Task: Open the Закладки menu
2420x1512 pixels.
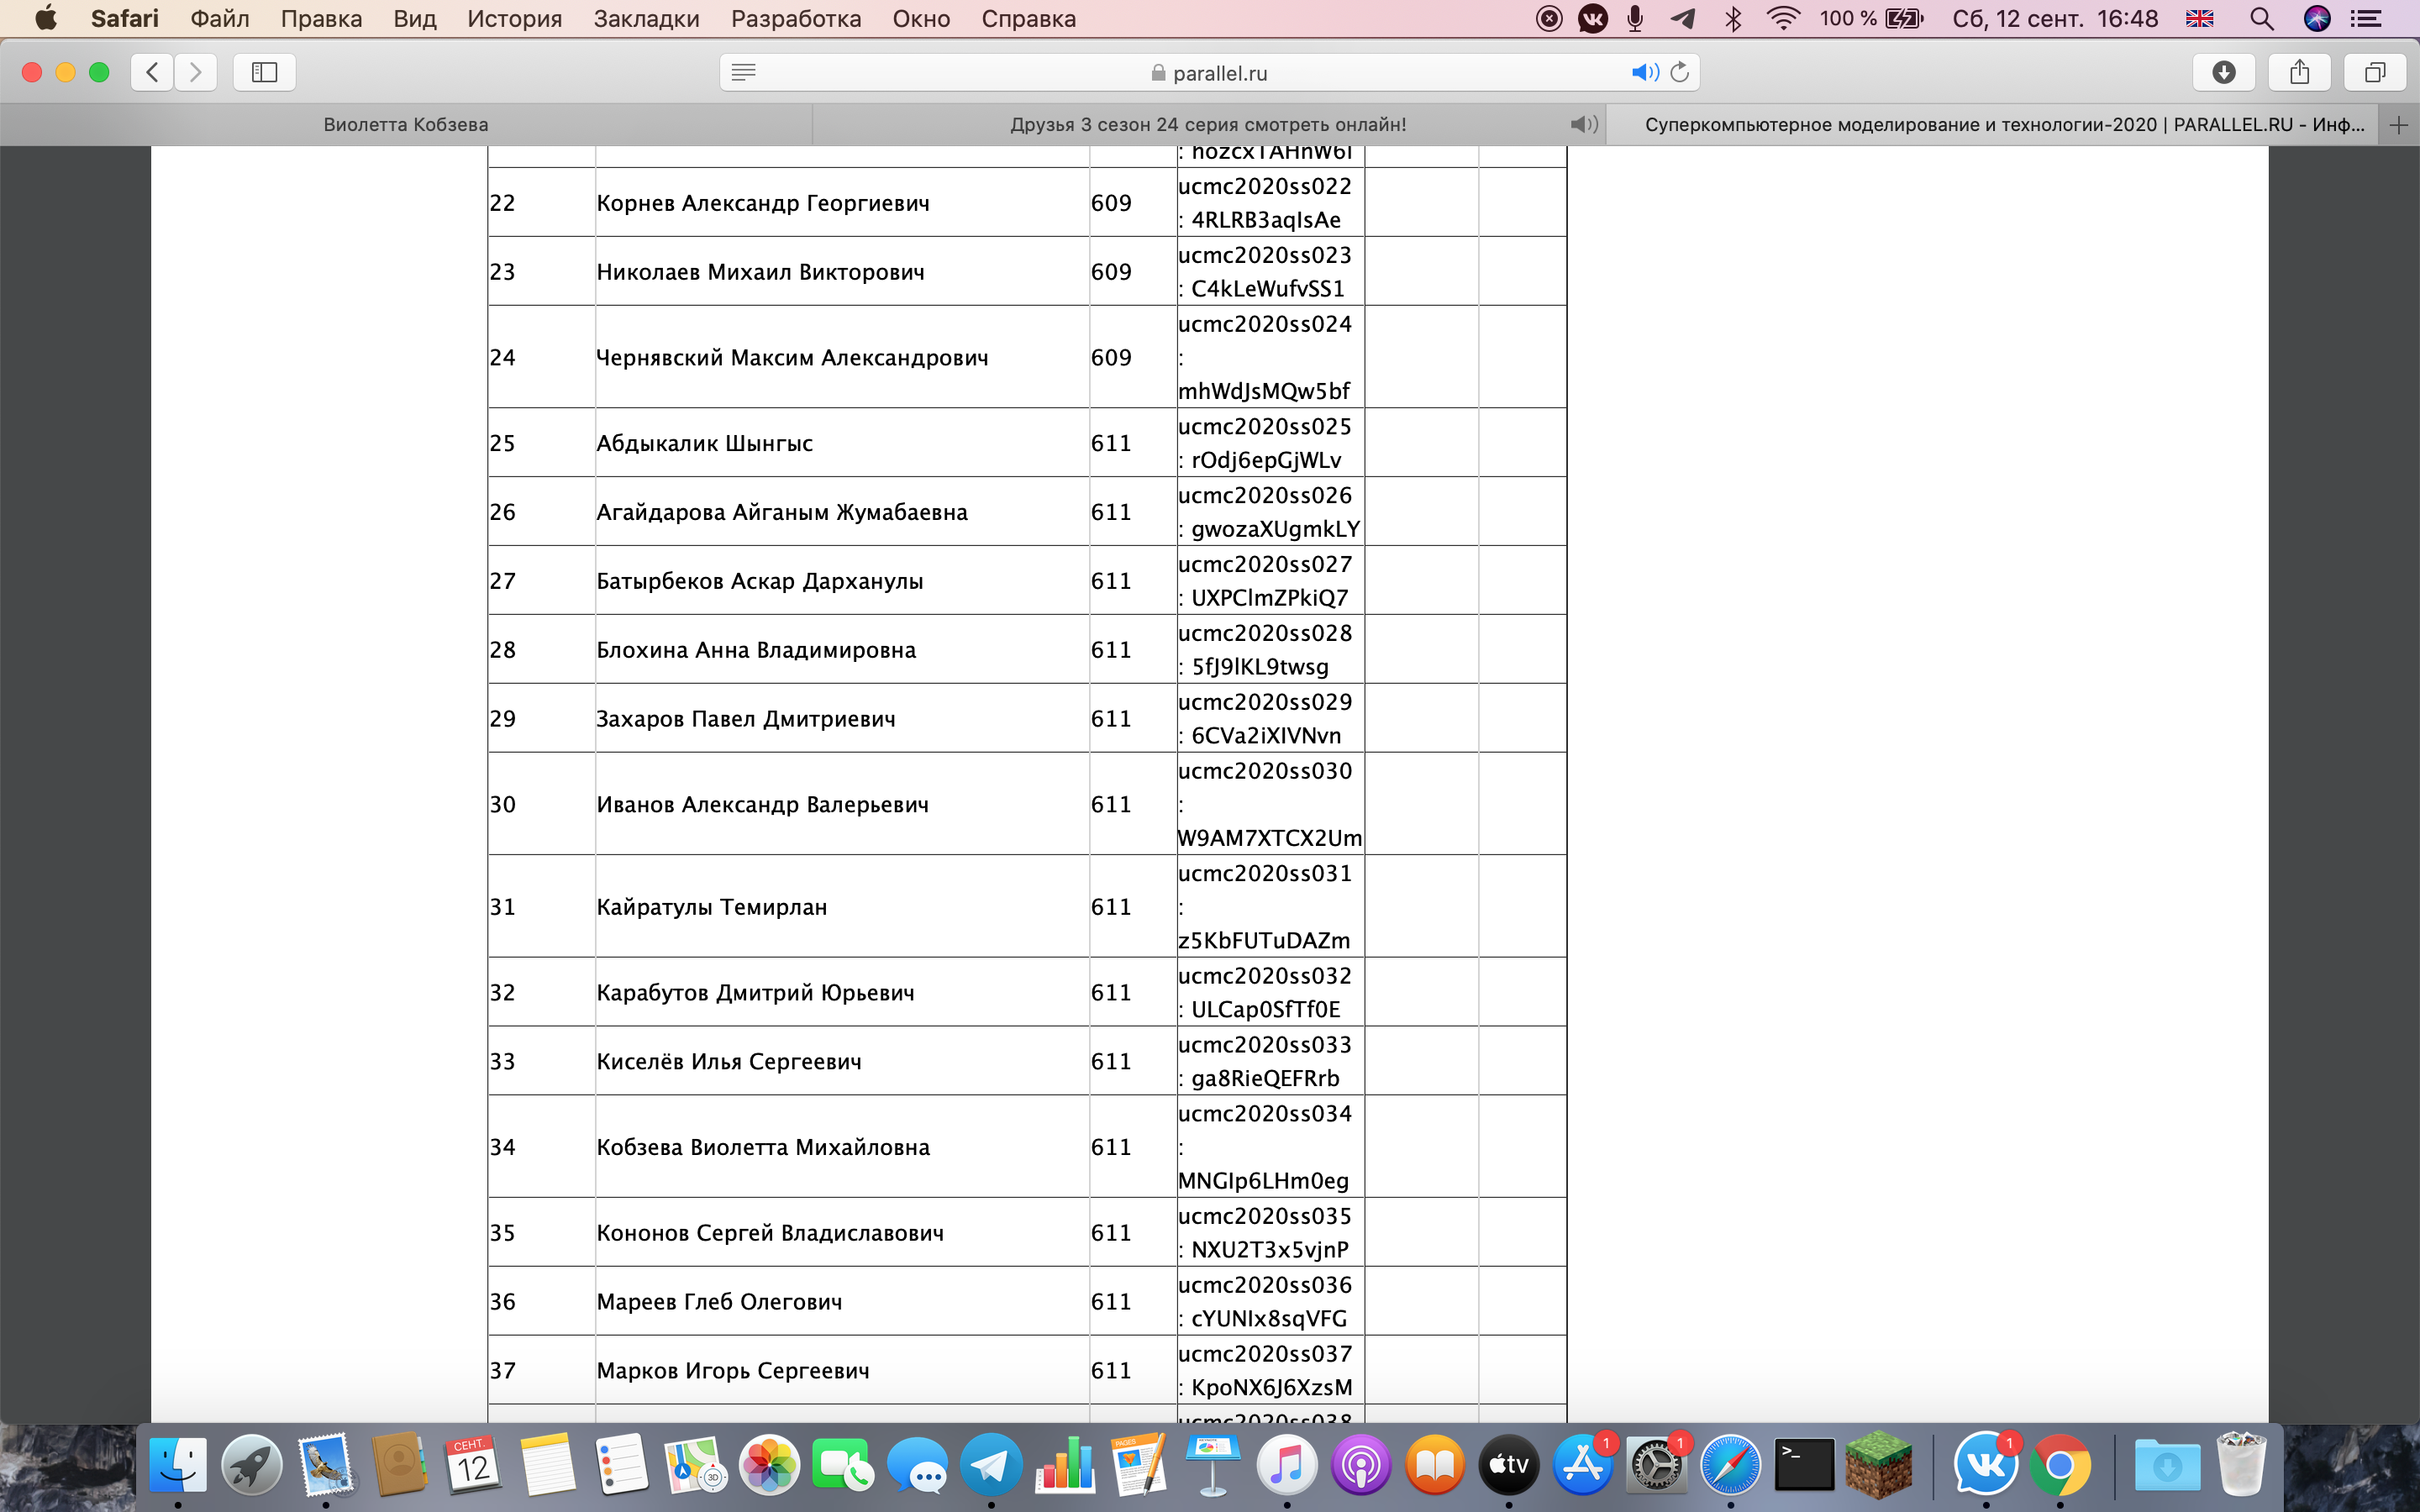Action: point(646,18)
